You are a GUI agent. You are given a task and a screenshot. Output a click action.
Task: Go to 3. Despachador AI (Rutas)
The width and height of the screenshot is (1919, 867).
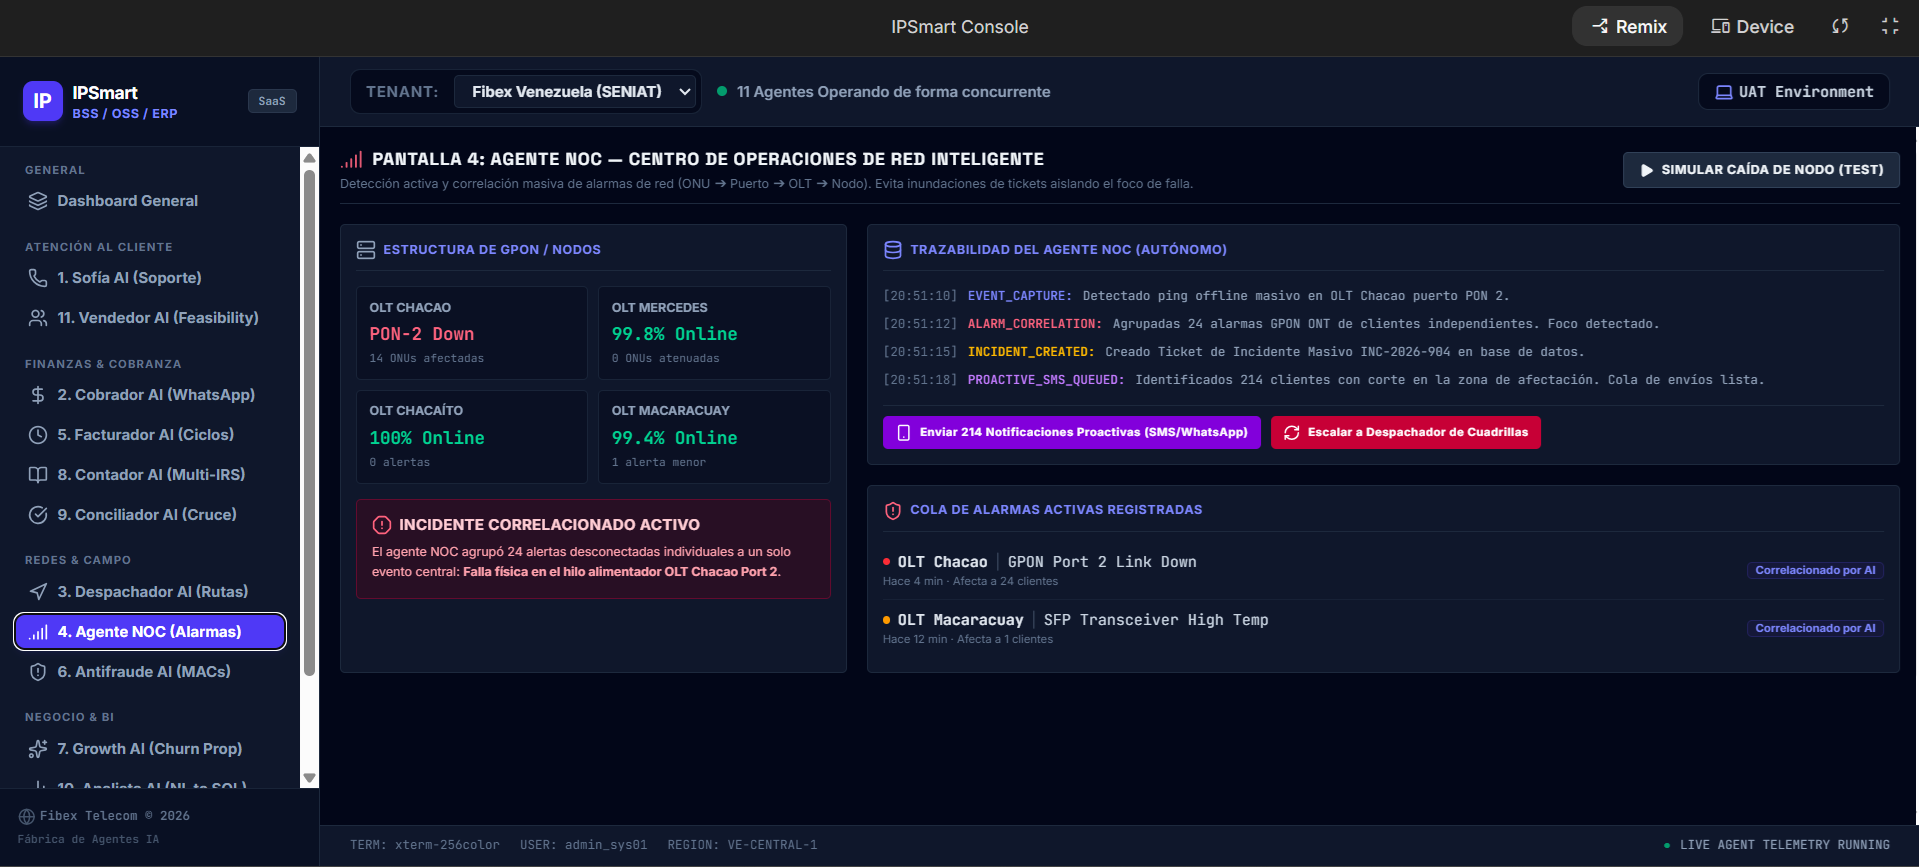click(x=150, y=592)
